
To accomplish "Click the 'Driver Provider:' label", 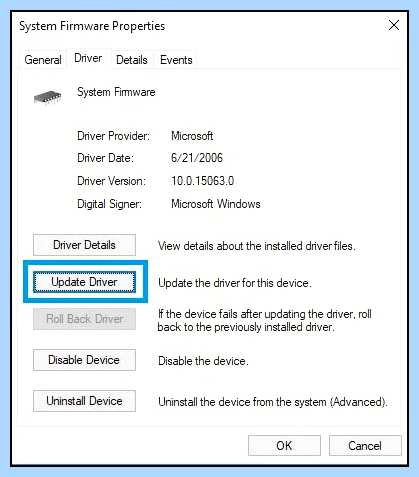I will 114,136.
